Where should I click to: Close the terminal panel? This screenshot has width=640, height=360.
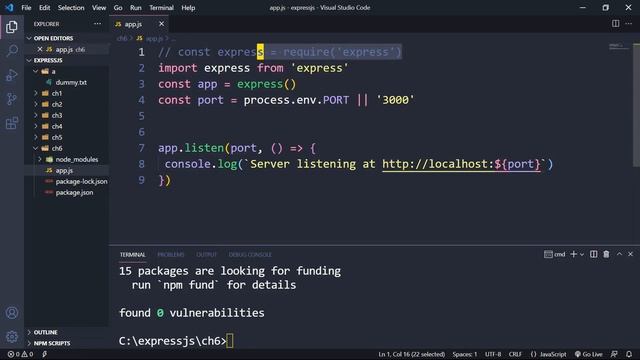tap(630, 254)
